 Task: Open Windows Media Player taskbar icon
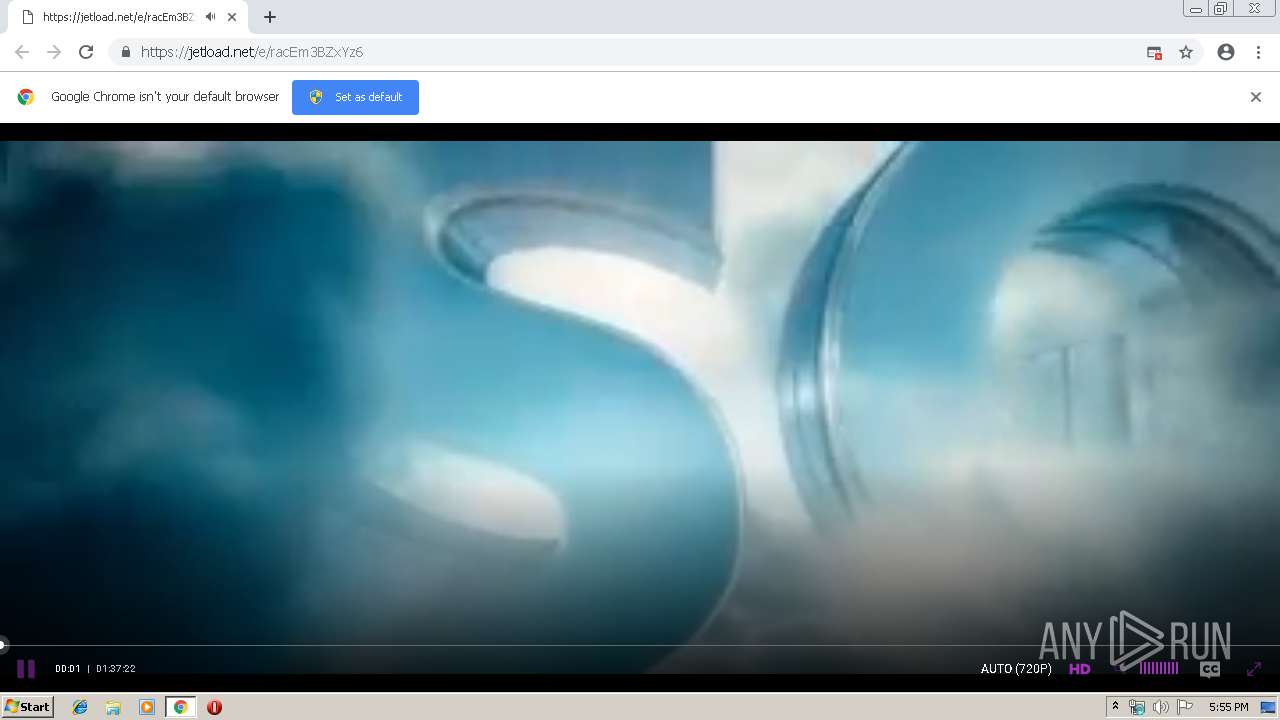(146, 707)
